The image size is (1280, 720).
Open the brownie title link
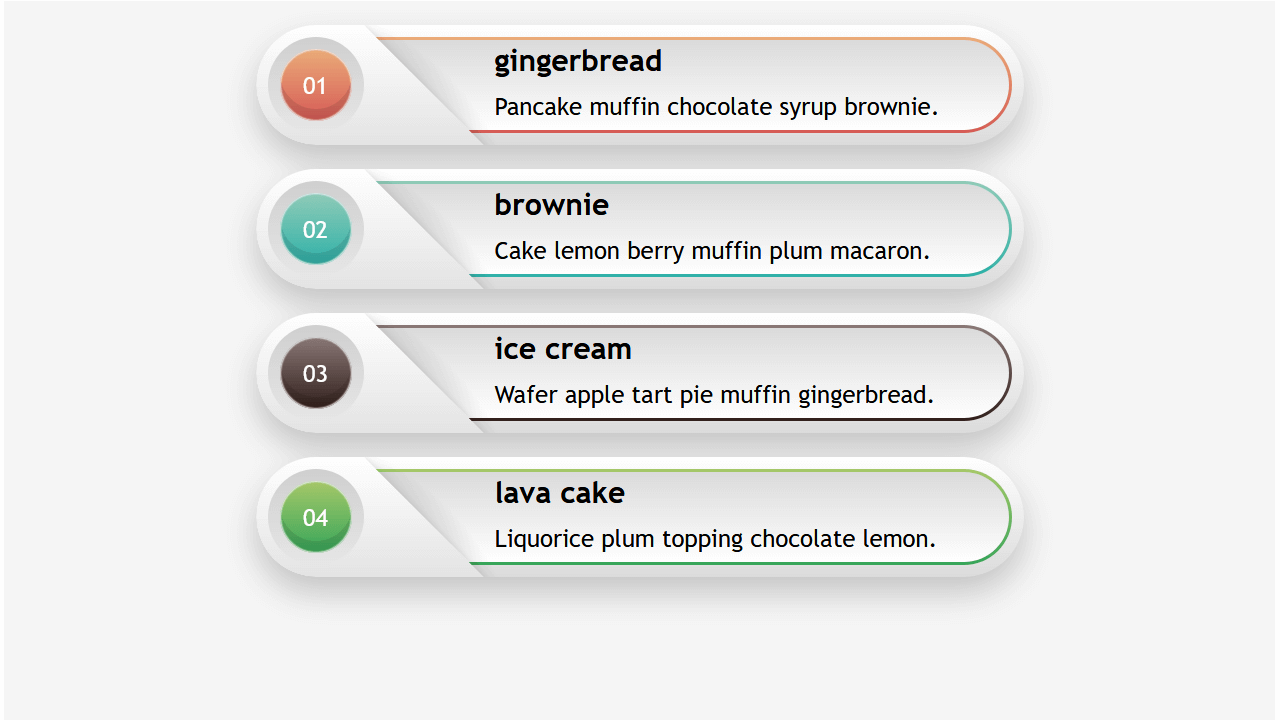click(551, 204)
